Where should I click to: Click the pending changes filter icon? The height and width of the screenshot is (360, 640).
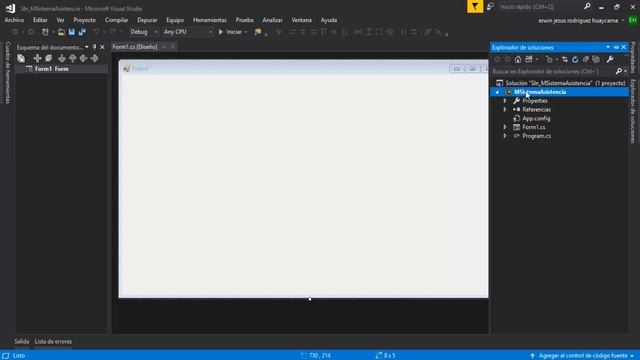tap(549, 60)
